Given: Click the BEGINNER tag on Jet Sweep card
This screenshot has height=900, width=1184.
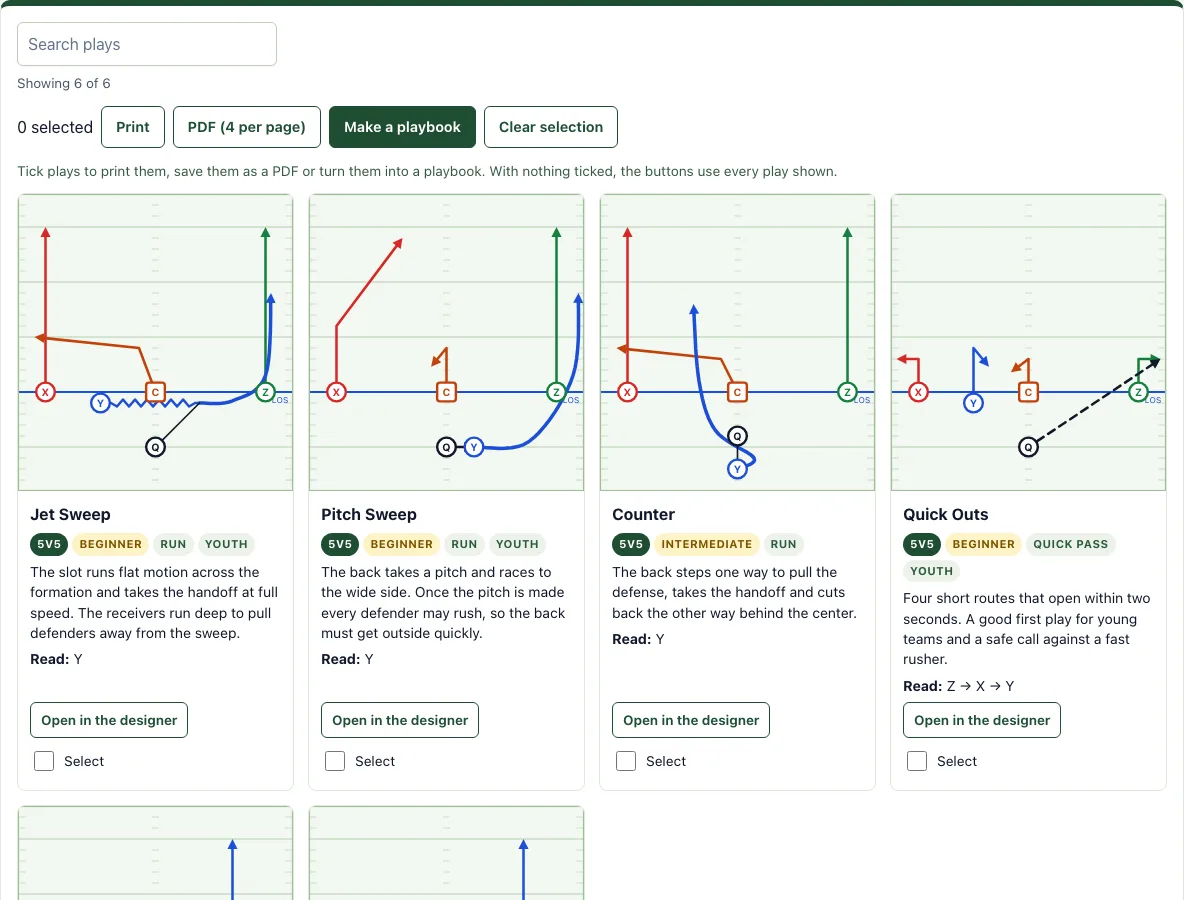Looking at the screenshot, I should 110,544.
